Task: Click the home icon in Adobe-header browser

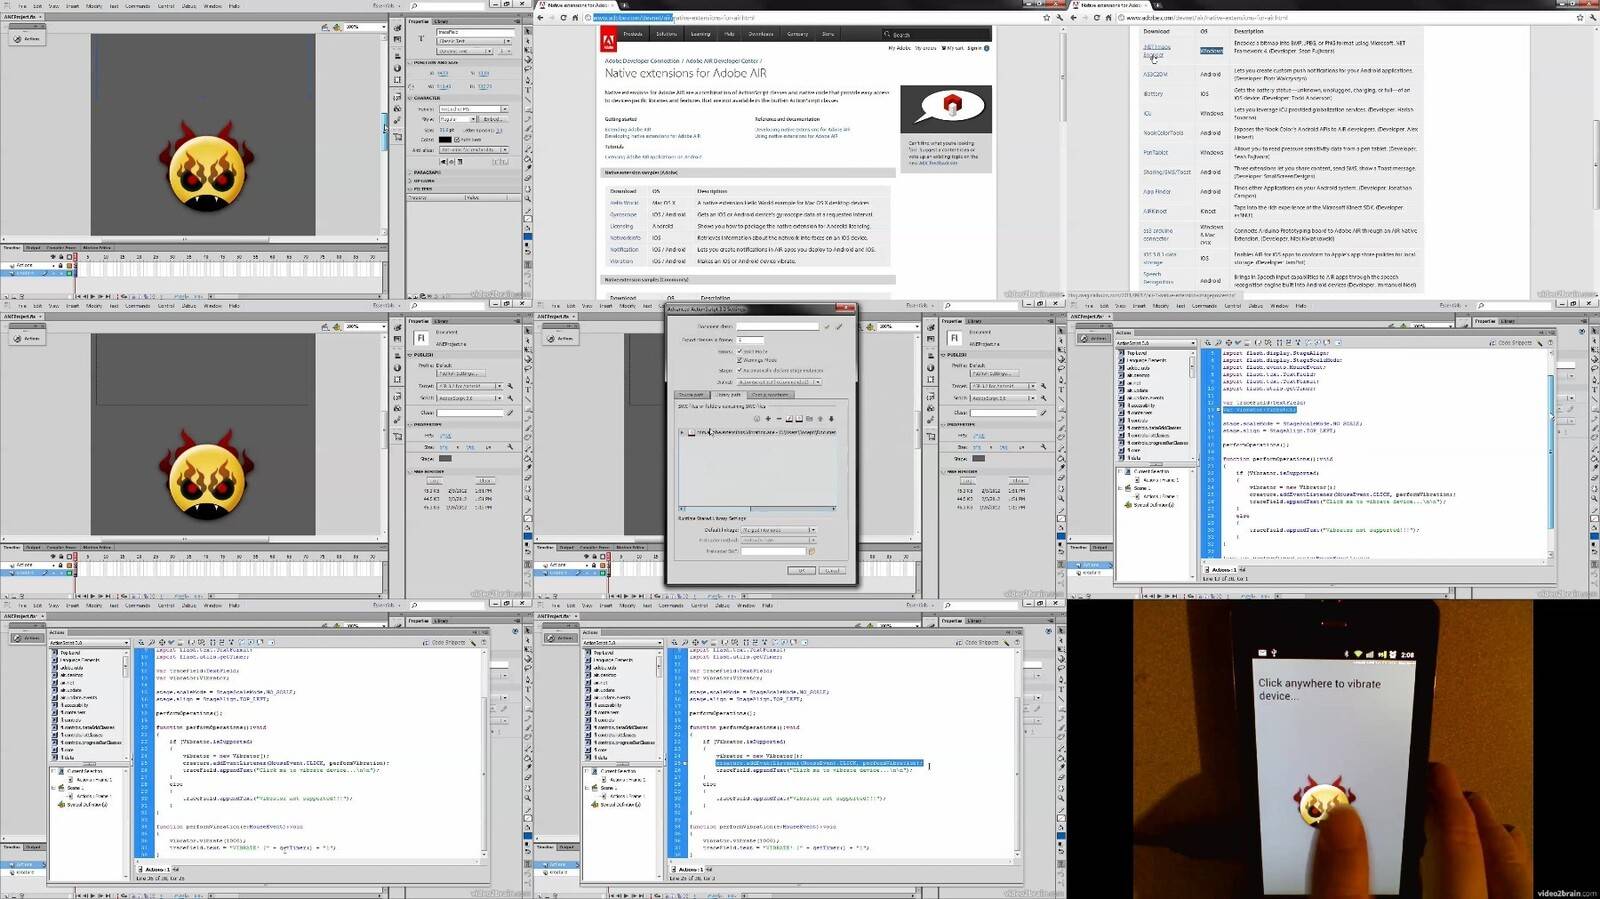Action: point(574,17)
